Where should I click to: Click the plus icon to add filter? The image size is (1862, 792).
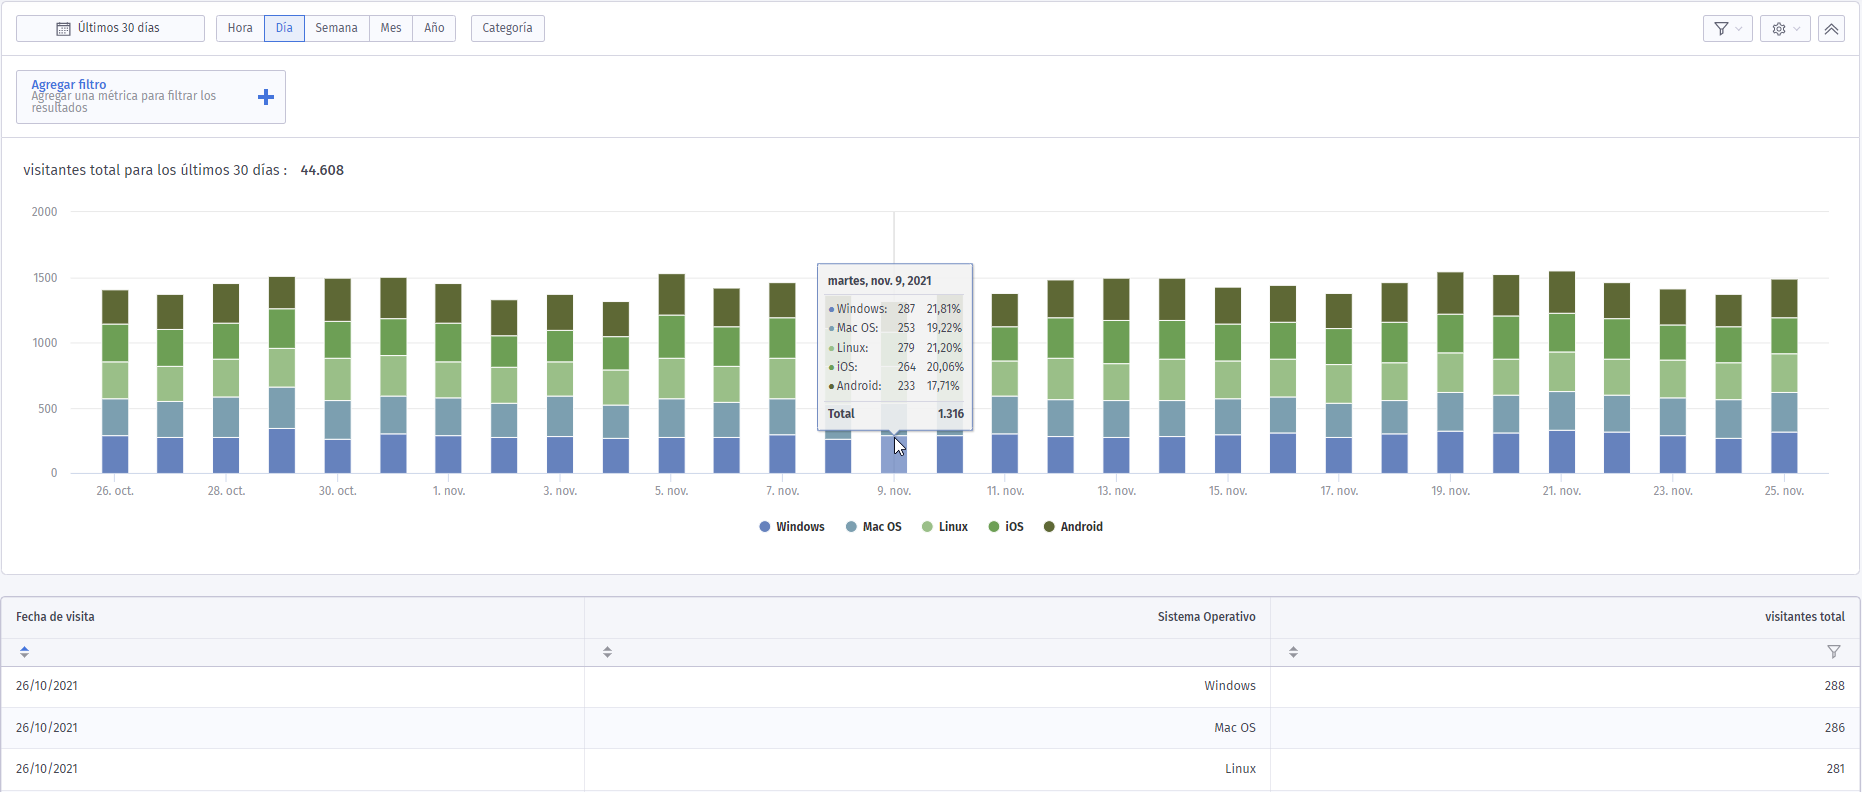coord(266,97)
